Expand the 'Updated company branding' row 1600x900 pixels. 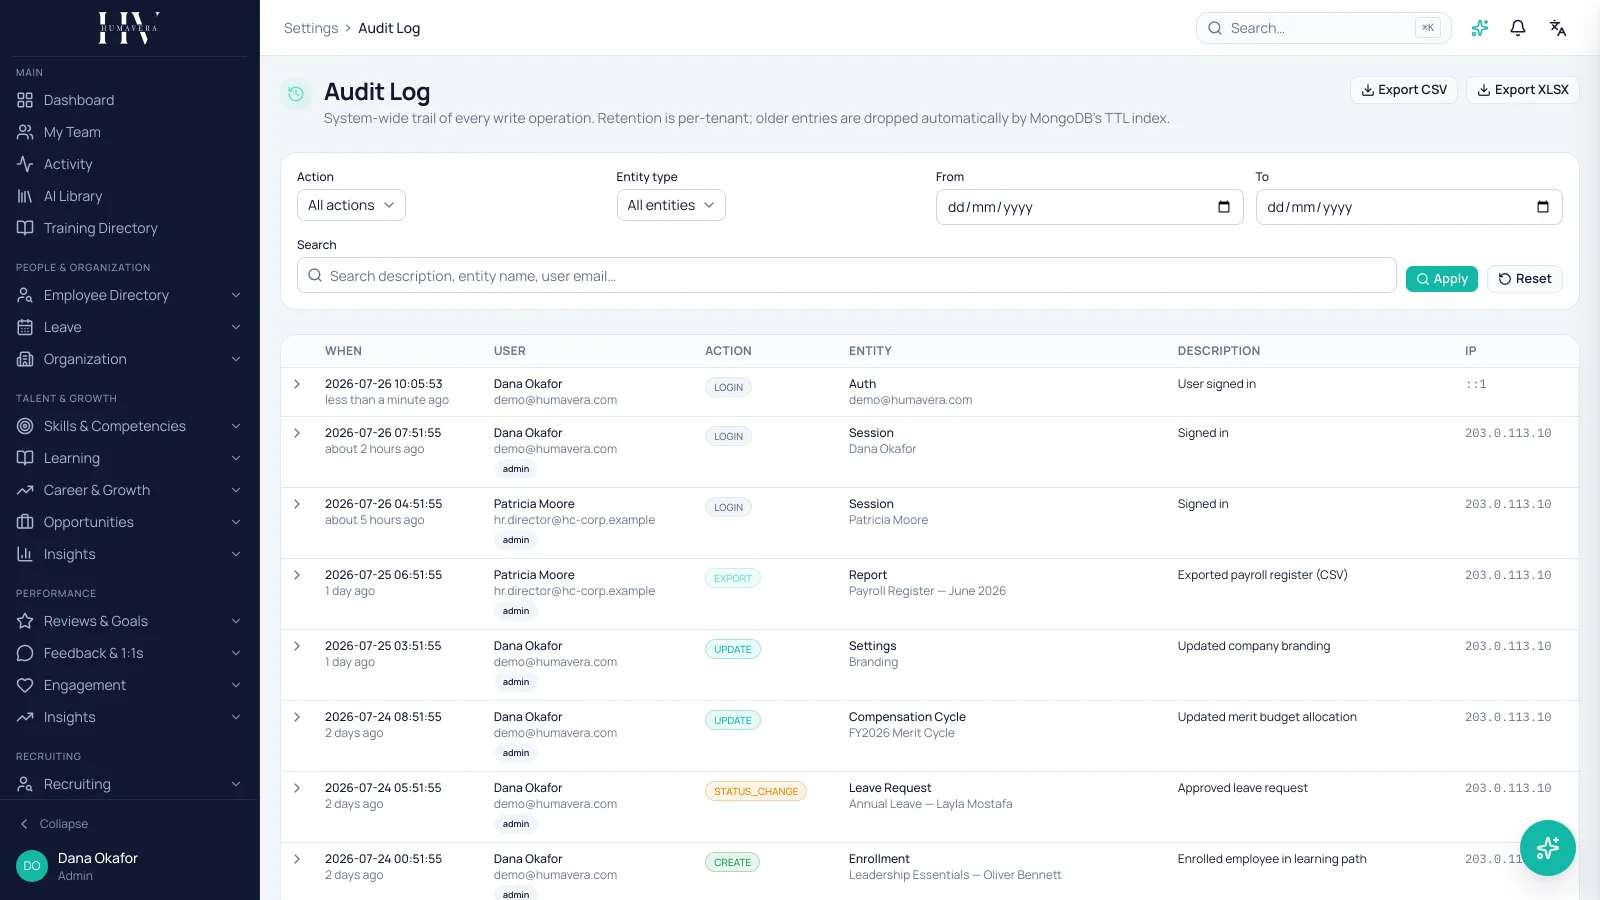(297, 646)
